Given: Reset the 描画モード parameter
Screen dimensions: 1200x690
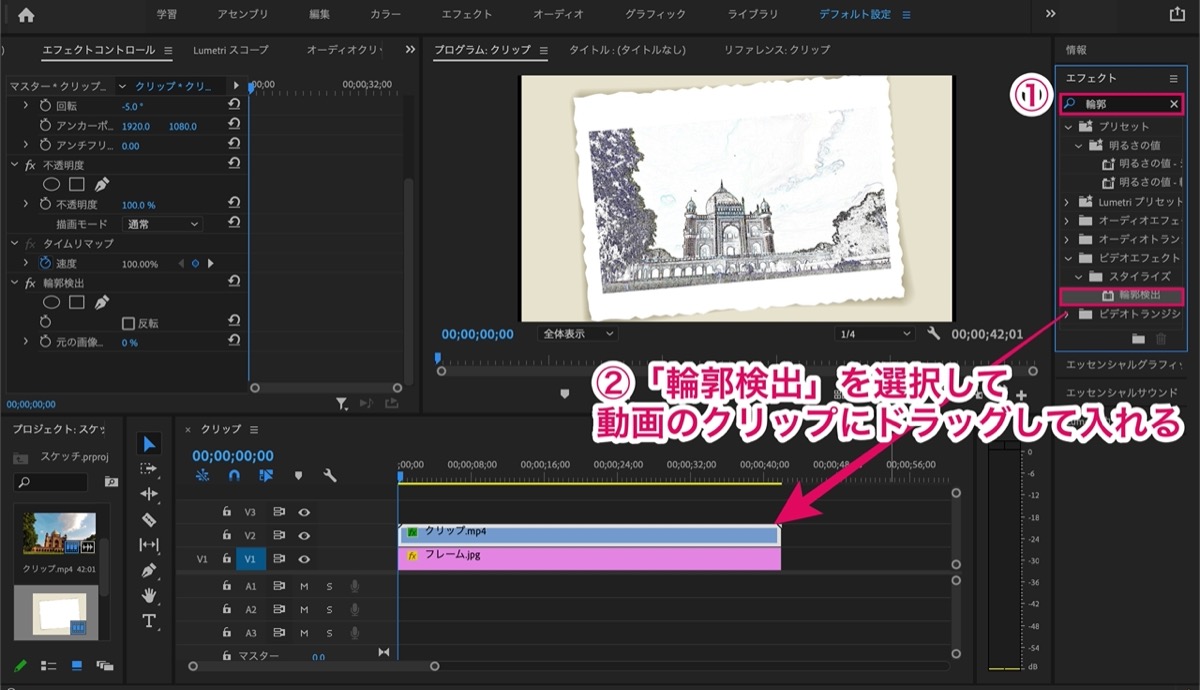Looking at the screenshot, I should (234, 224).
